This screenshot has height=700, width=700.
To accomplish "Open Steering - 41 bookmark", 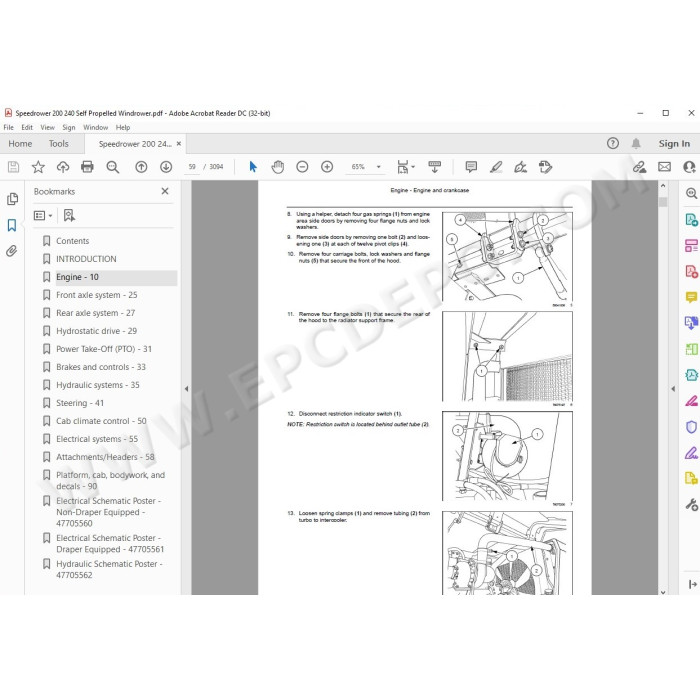I will 80,403.
